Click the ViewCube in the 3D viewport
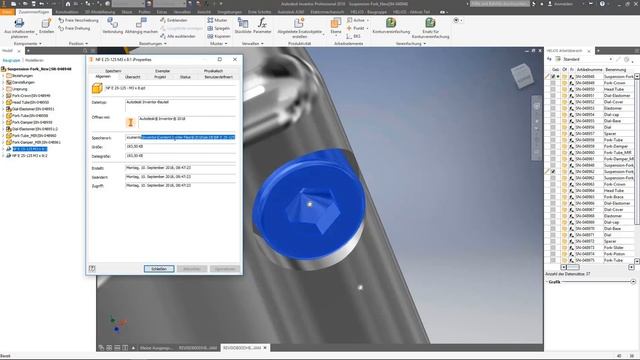Viewport: 640px width, 360px height. (522, 75)
